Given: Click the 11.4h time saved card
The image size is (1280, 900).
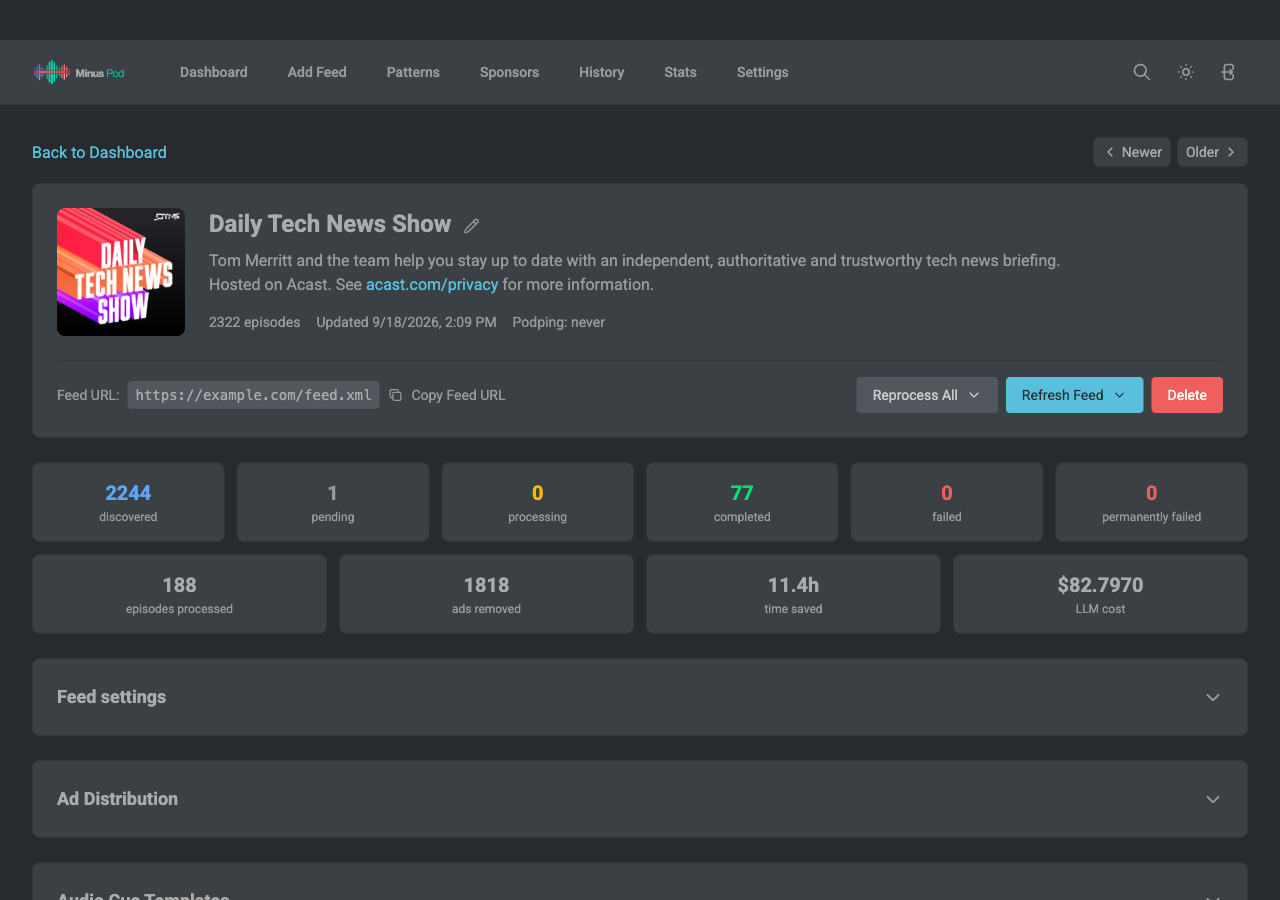Looking at the screenshot, I should point(793,594).
